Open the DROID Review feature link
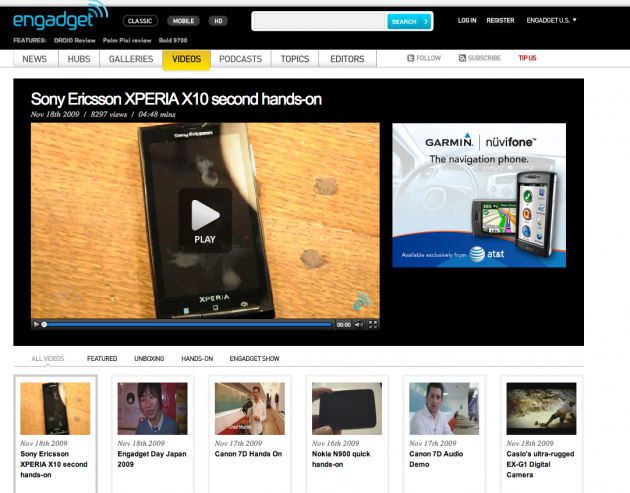This screenshot has width=630, height=493. click(x=75, y=41)
